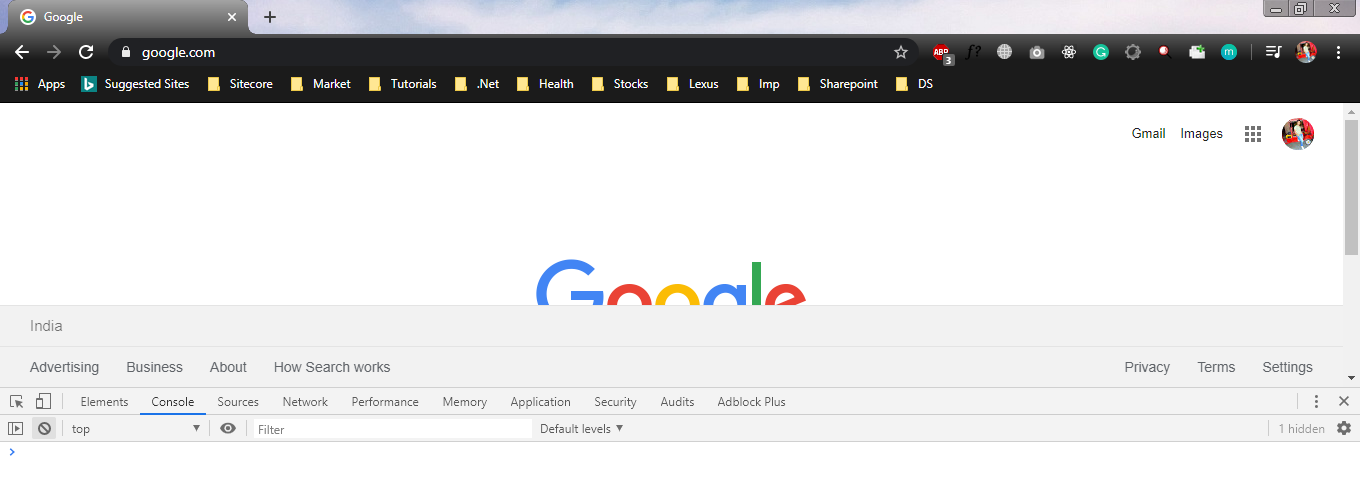Open the Apps bookmarks shortcut

40,84
